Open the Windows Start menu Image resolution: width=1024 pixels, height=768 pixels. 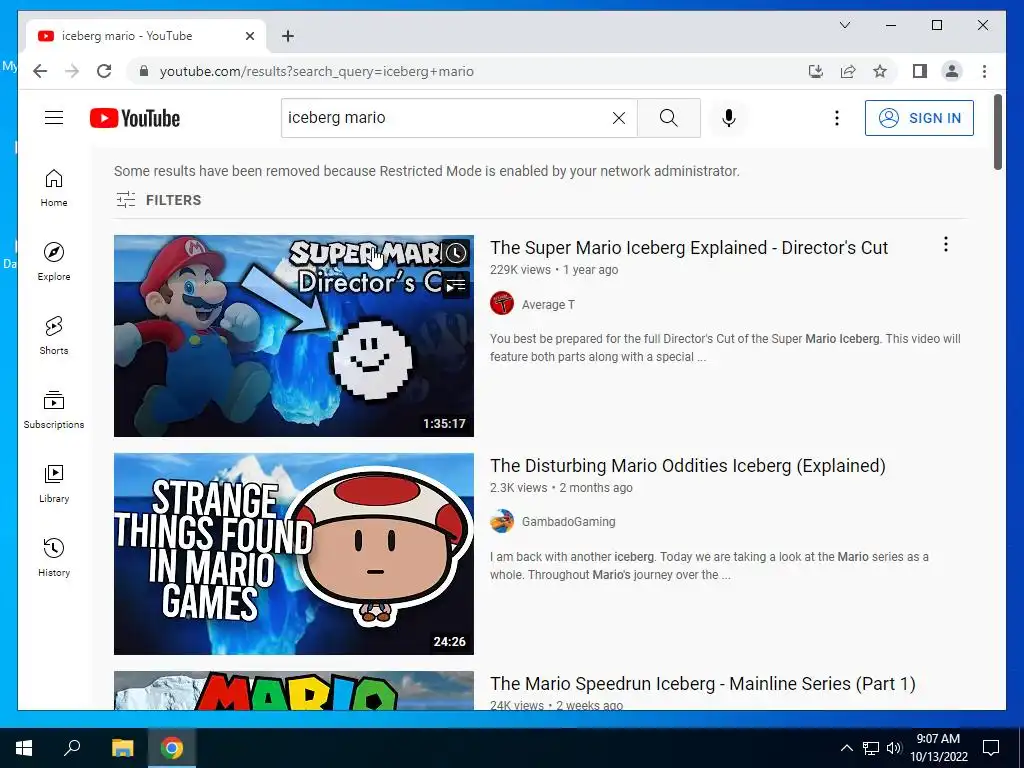[x=24, y=748]
